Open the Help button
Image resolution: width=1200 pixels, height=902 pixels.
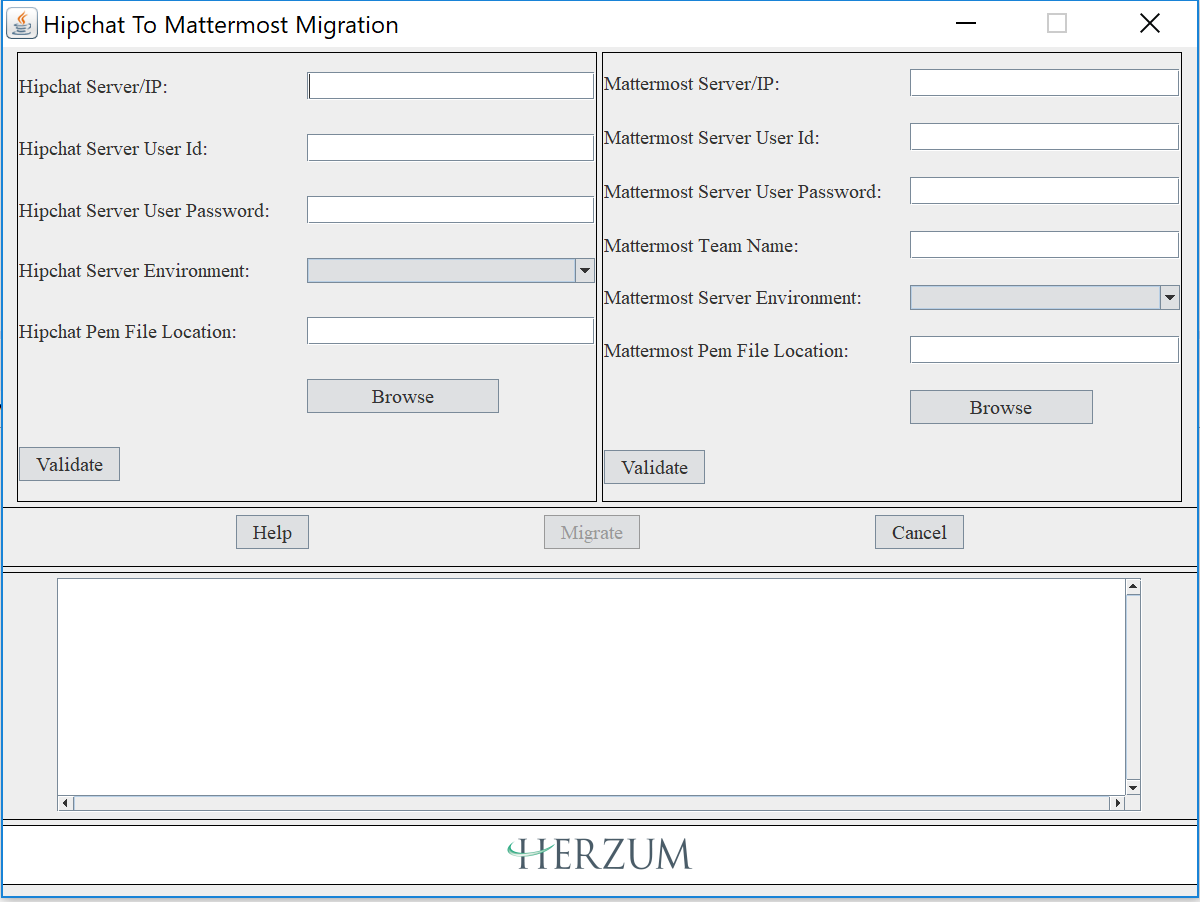click(x=272, y=532)
